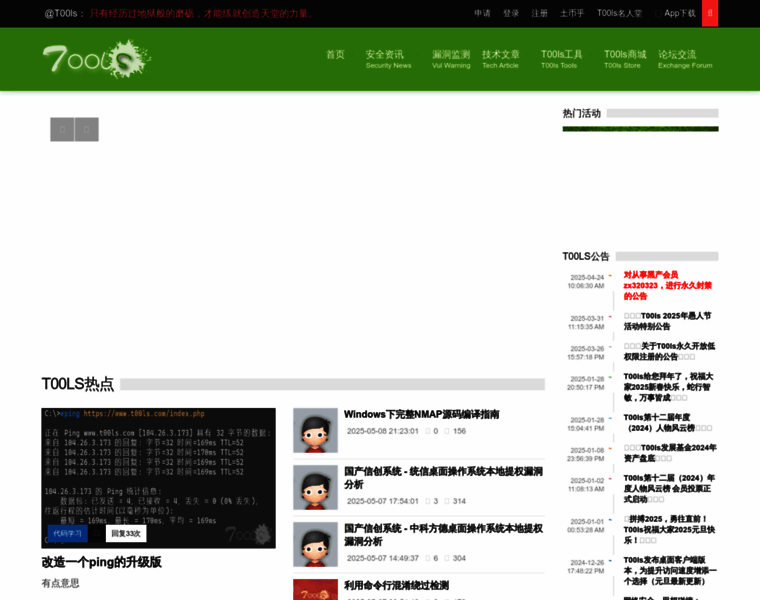
Task: Open the 首页 navigation tab
Action: 335,54
